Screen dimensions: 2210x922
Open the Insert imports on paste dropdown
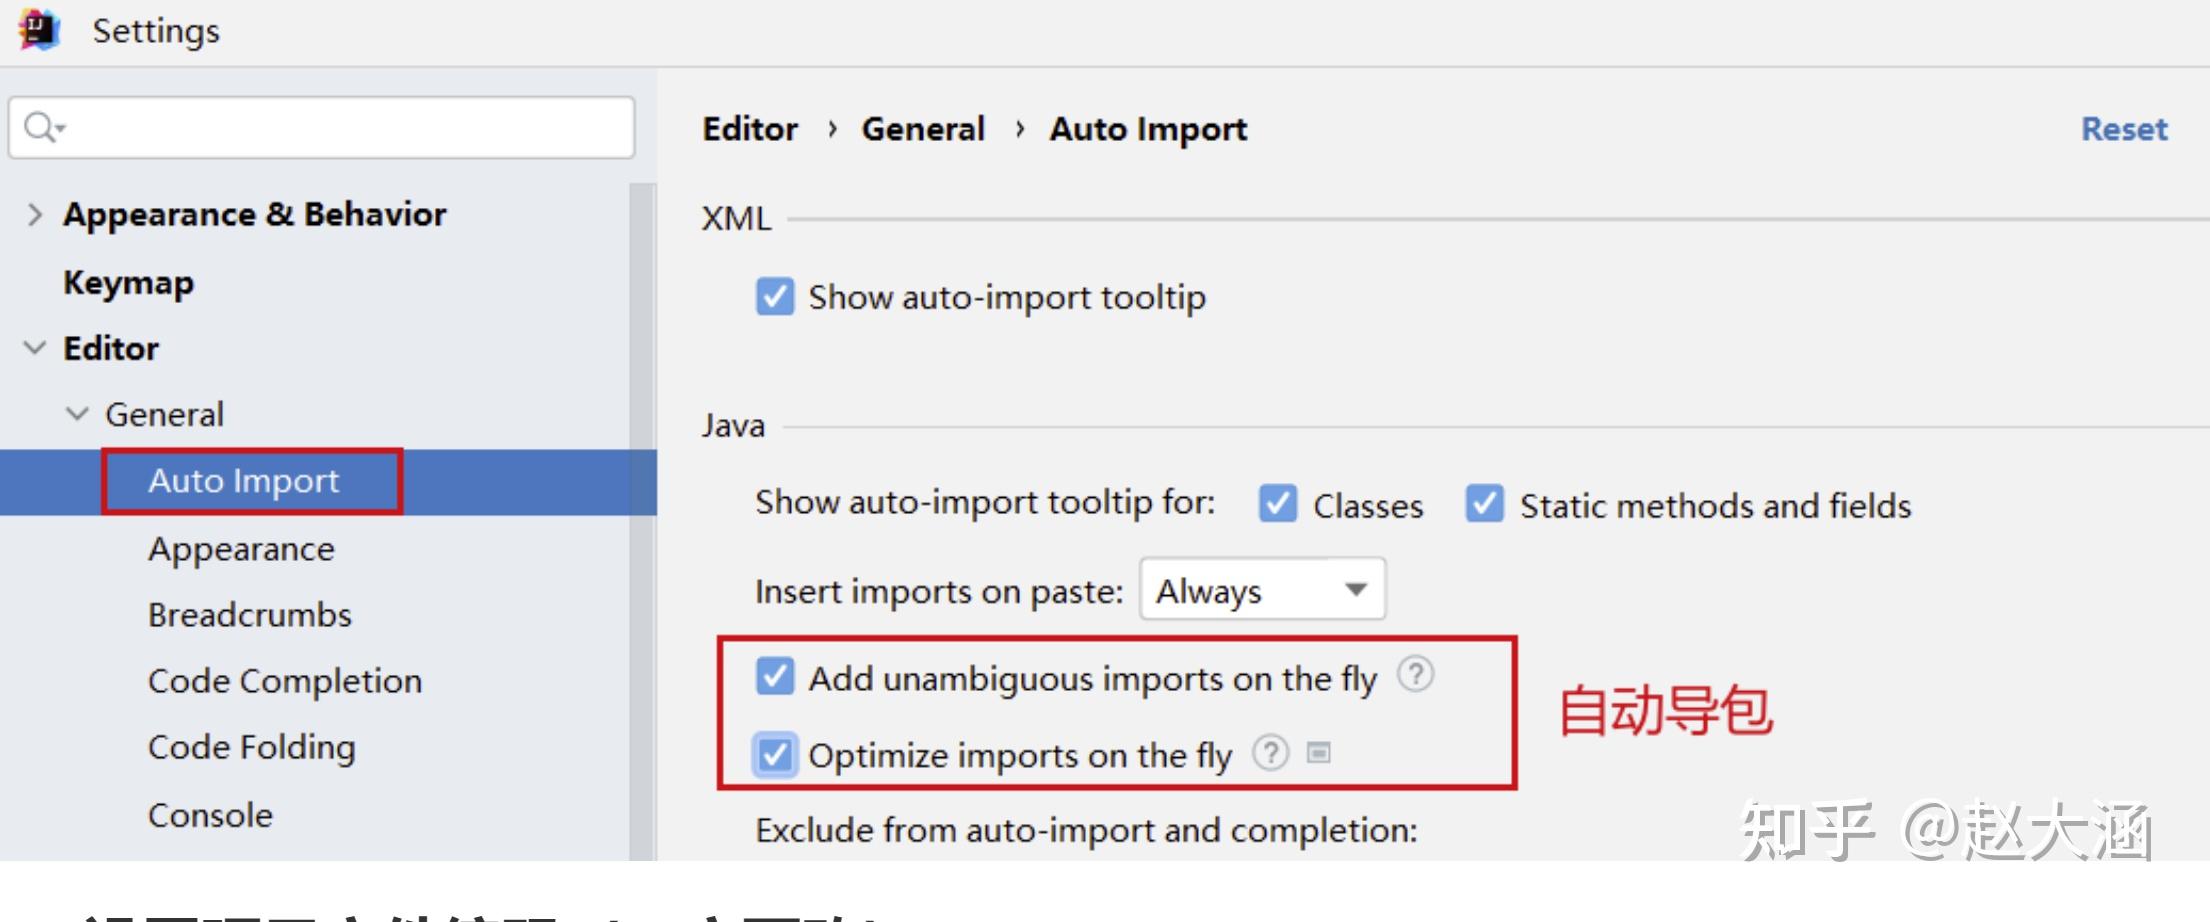pos(1262,590)
